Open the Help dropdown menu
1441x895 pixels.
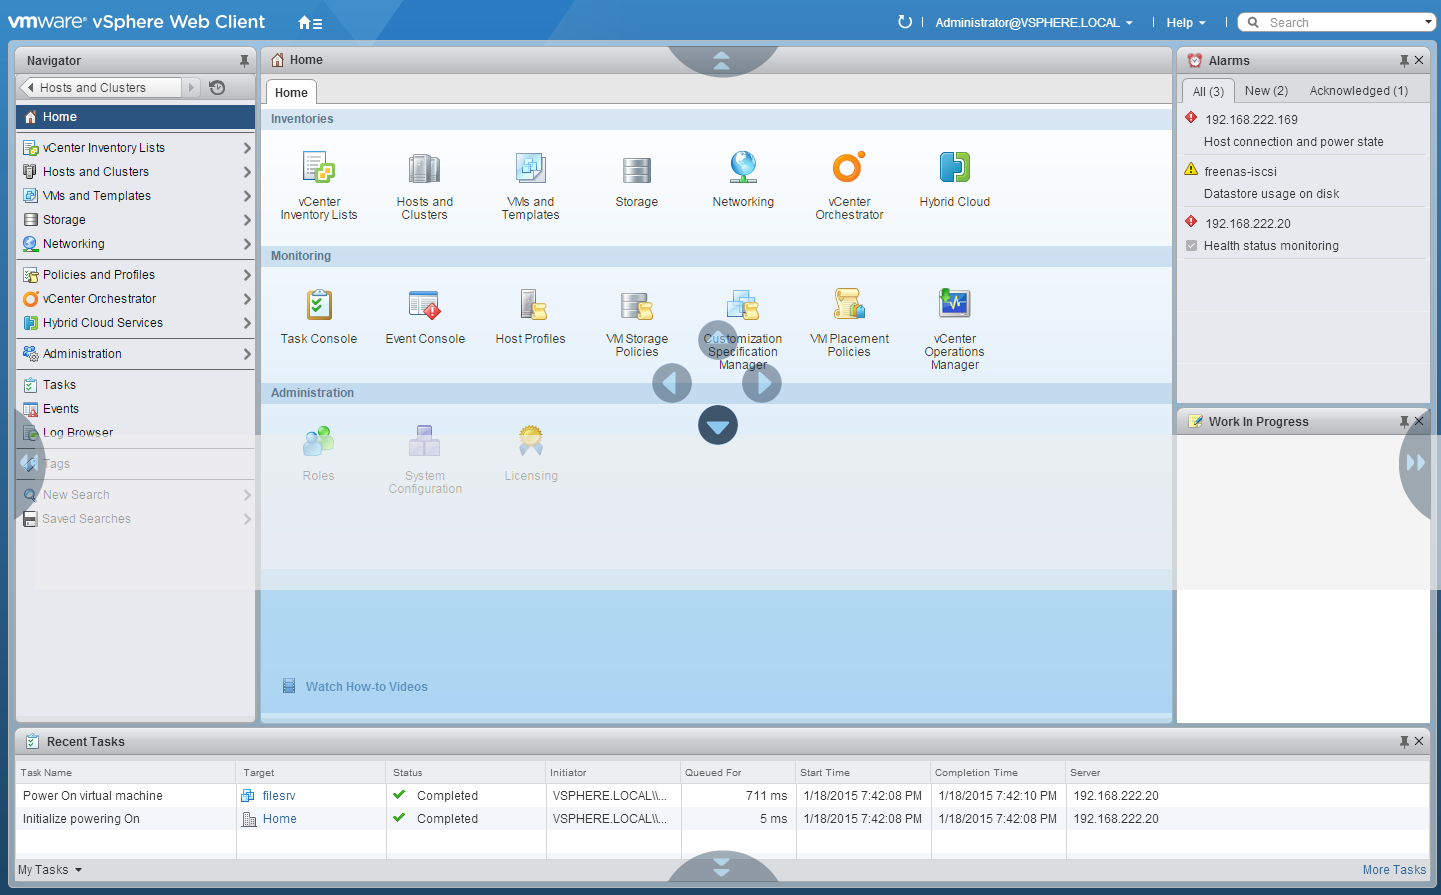point(1186,22)
